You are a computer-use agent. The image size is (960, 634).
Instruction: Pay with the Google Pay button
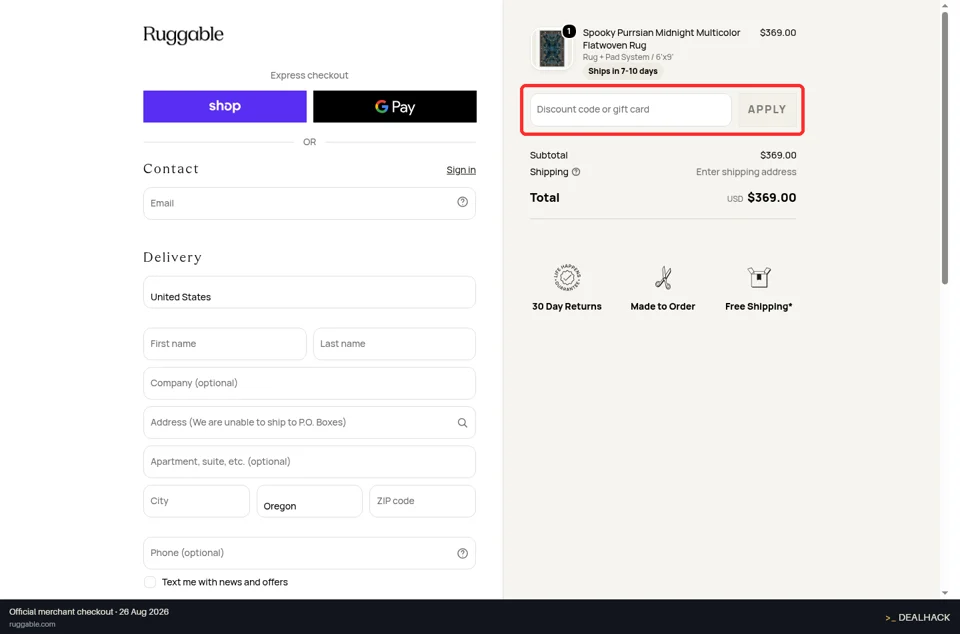(x=395, y=106)
